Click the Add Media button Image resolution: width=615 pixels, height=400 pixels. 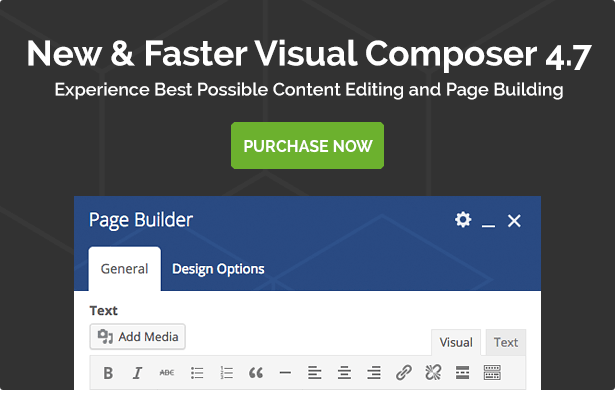pyautogui.click(x=137, y=336)
